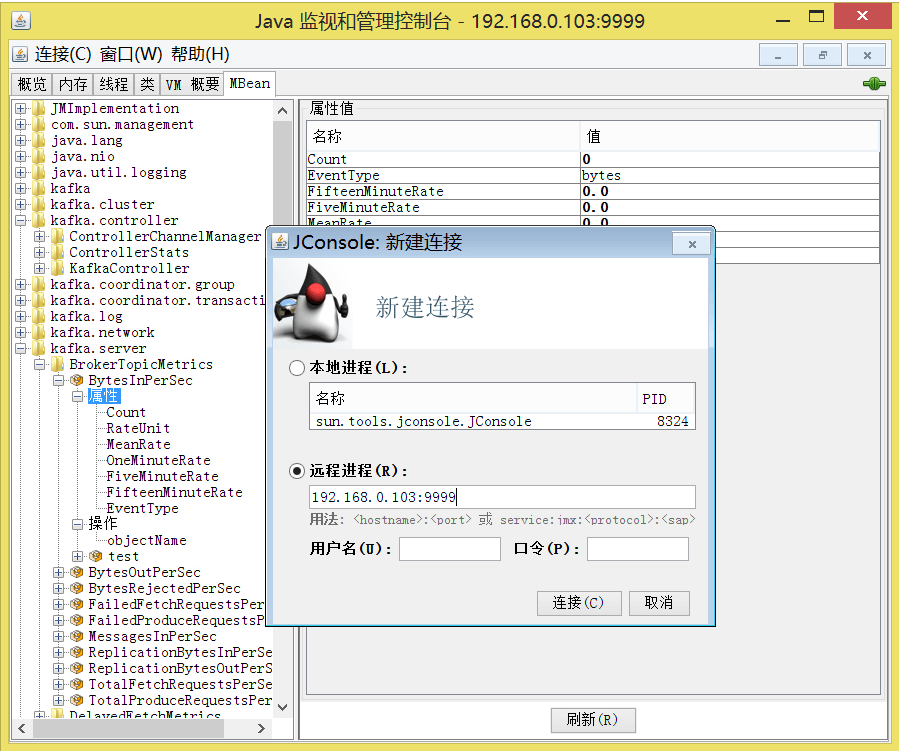The image size is (899, 751).
Task: Click the BytesRejectedPerSec MBean icon
Action: coord(76,588)
